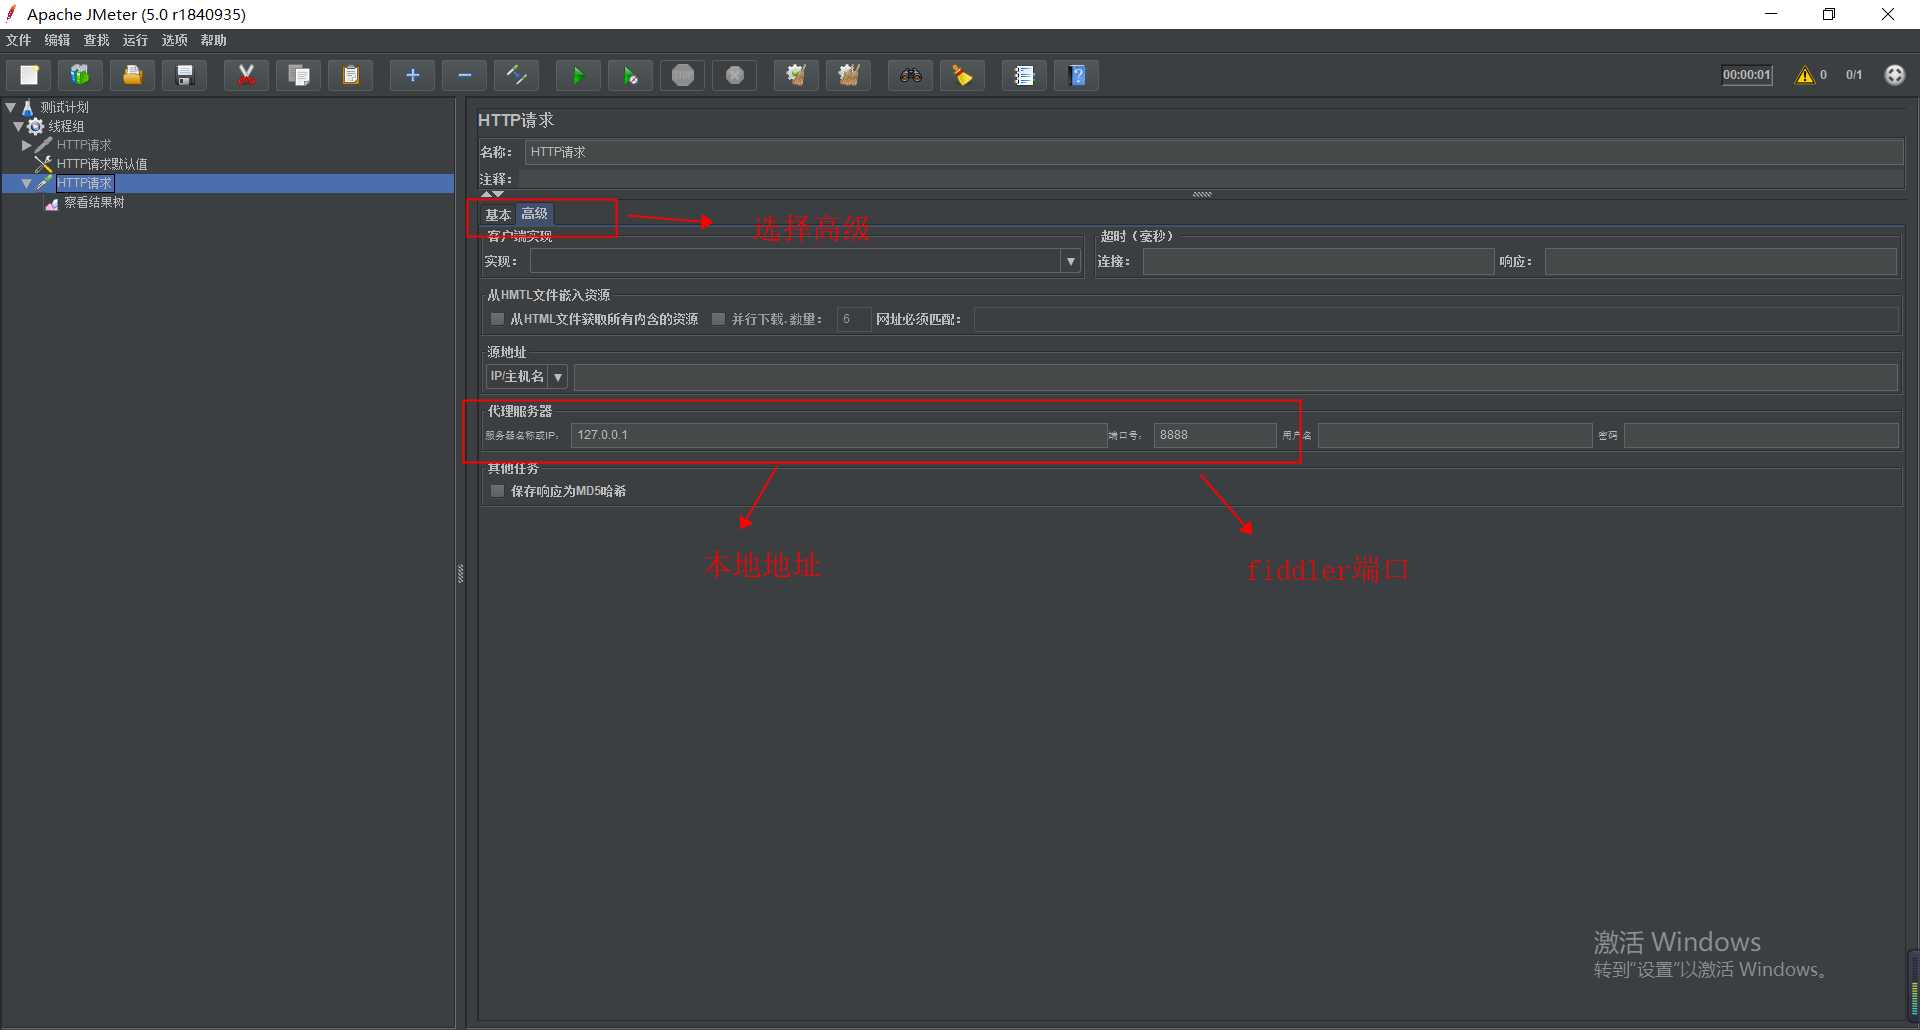The width and height of the screenshot is (1920, 1030).
Task: Collapse the 线程组 tree arrow
Action: click(19, 126)
